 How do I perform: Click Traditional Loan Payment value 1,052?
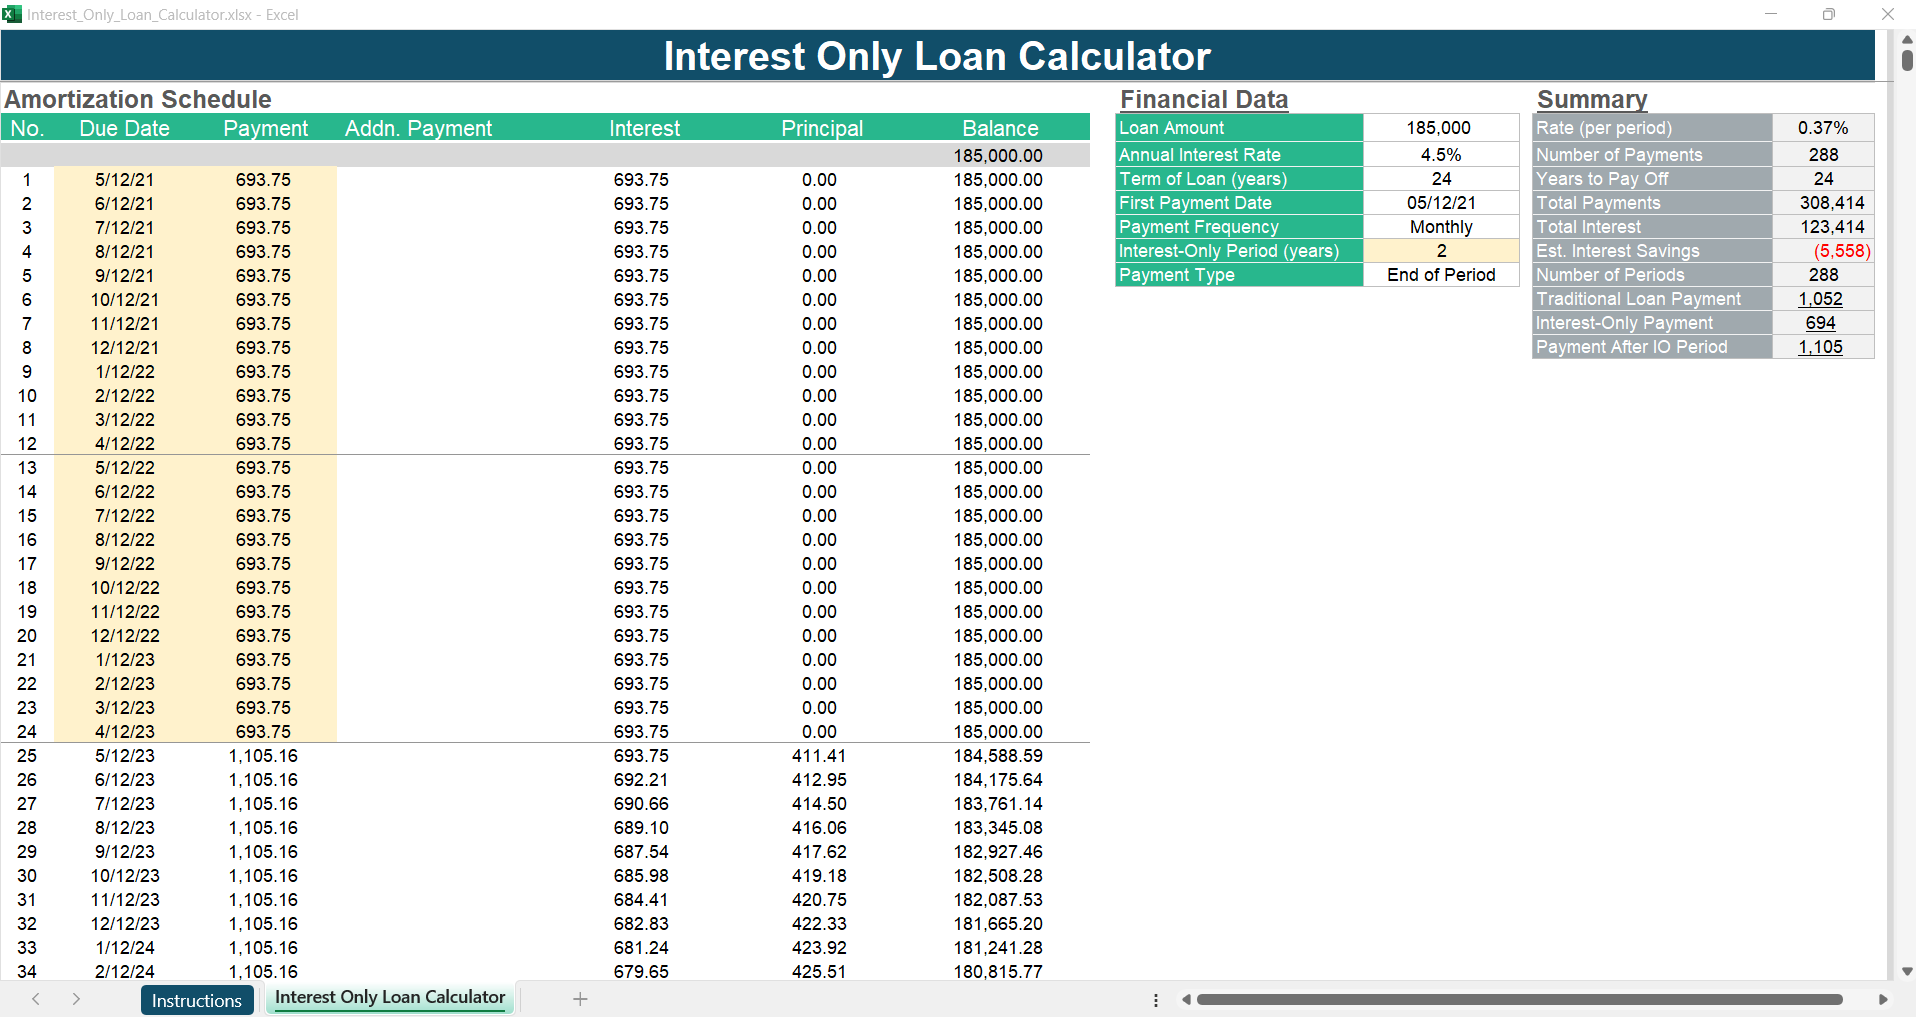click(1820, 299)
